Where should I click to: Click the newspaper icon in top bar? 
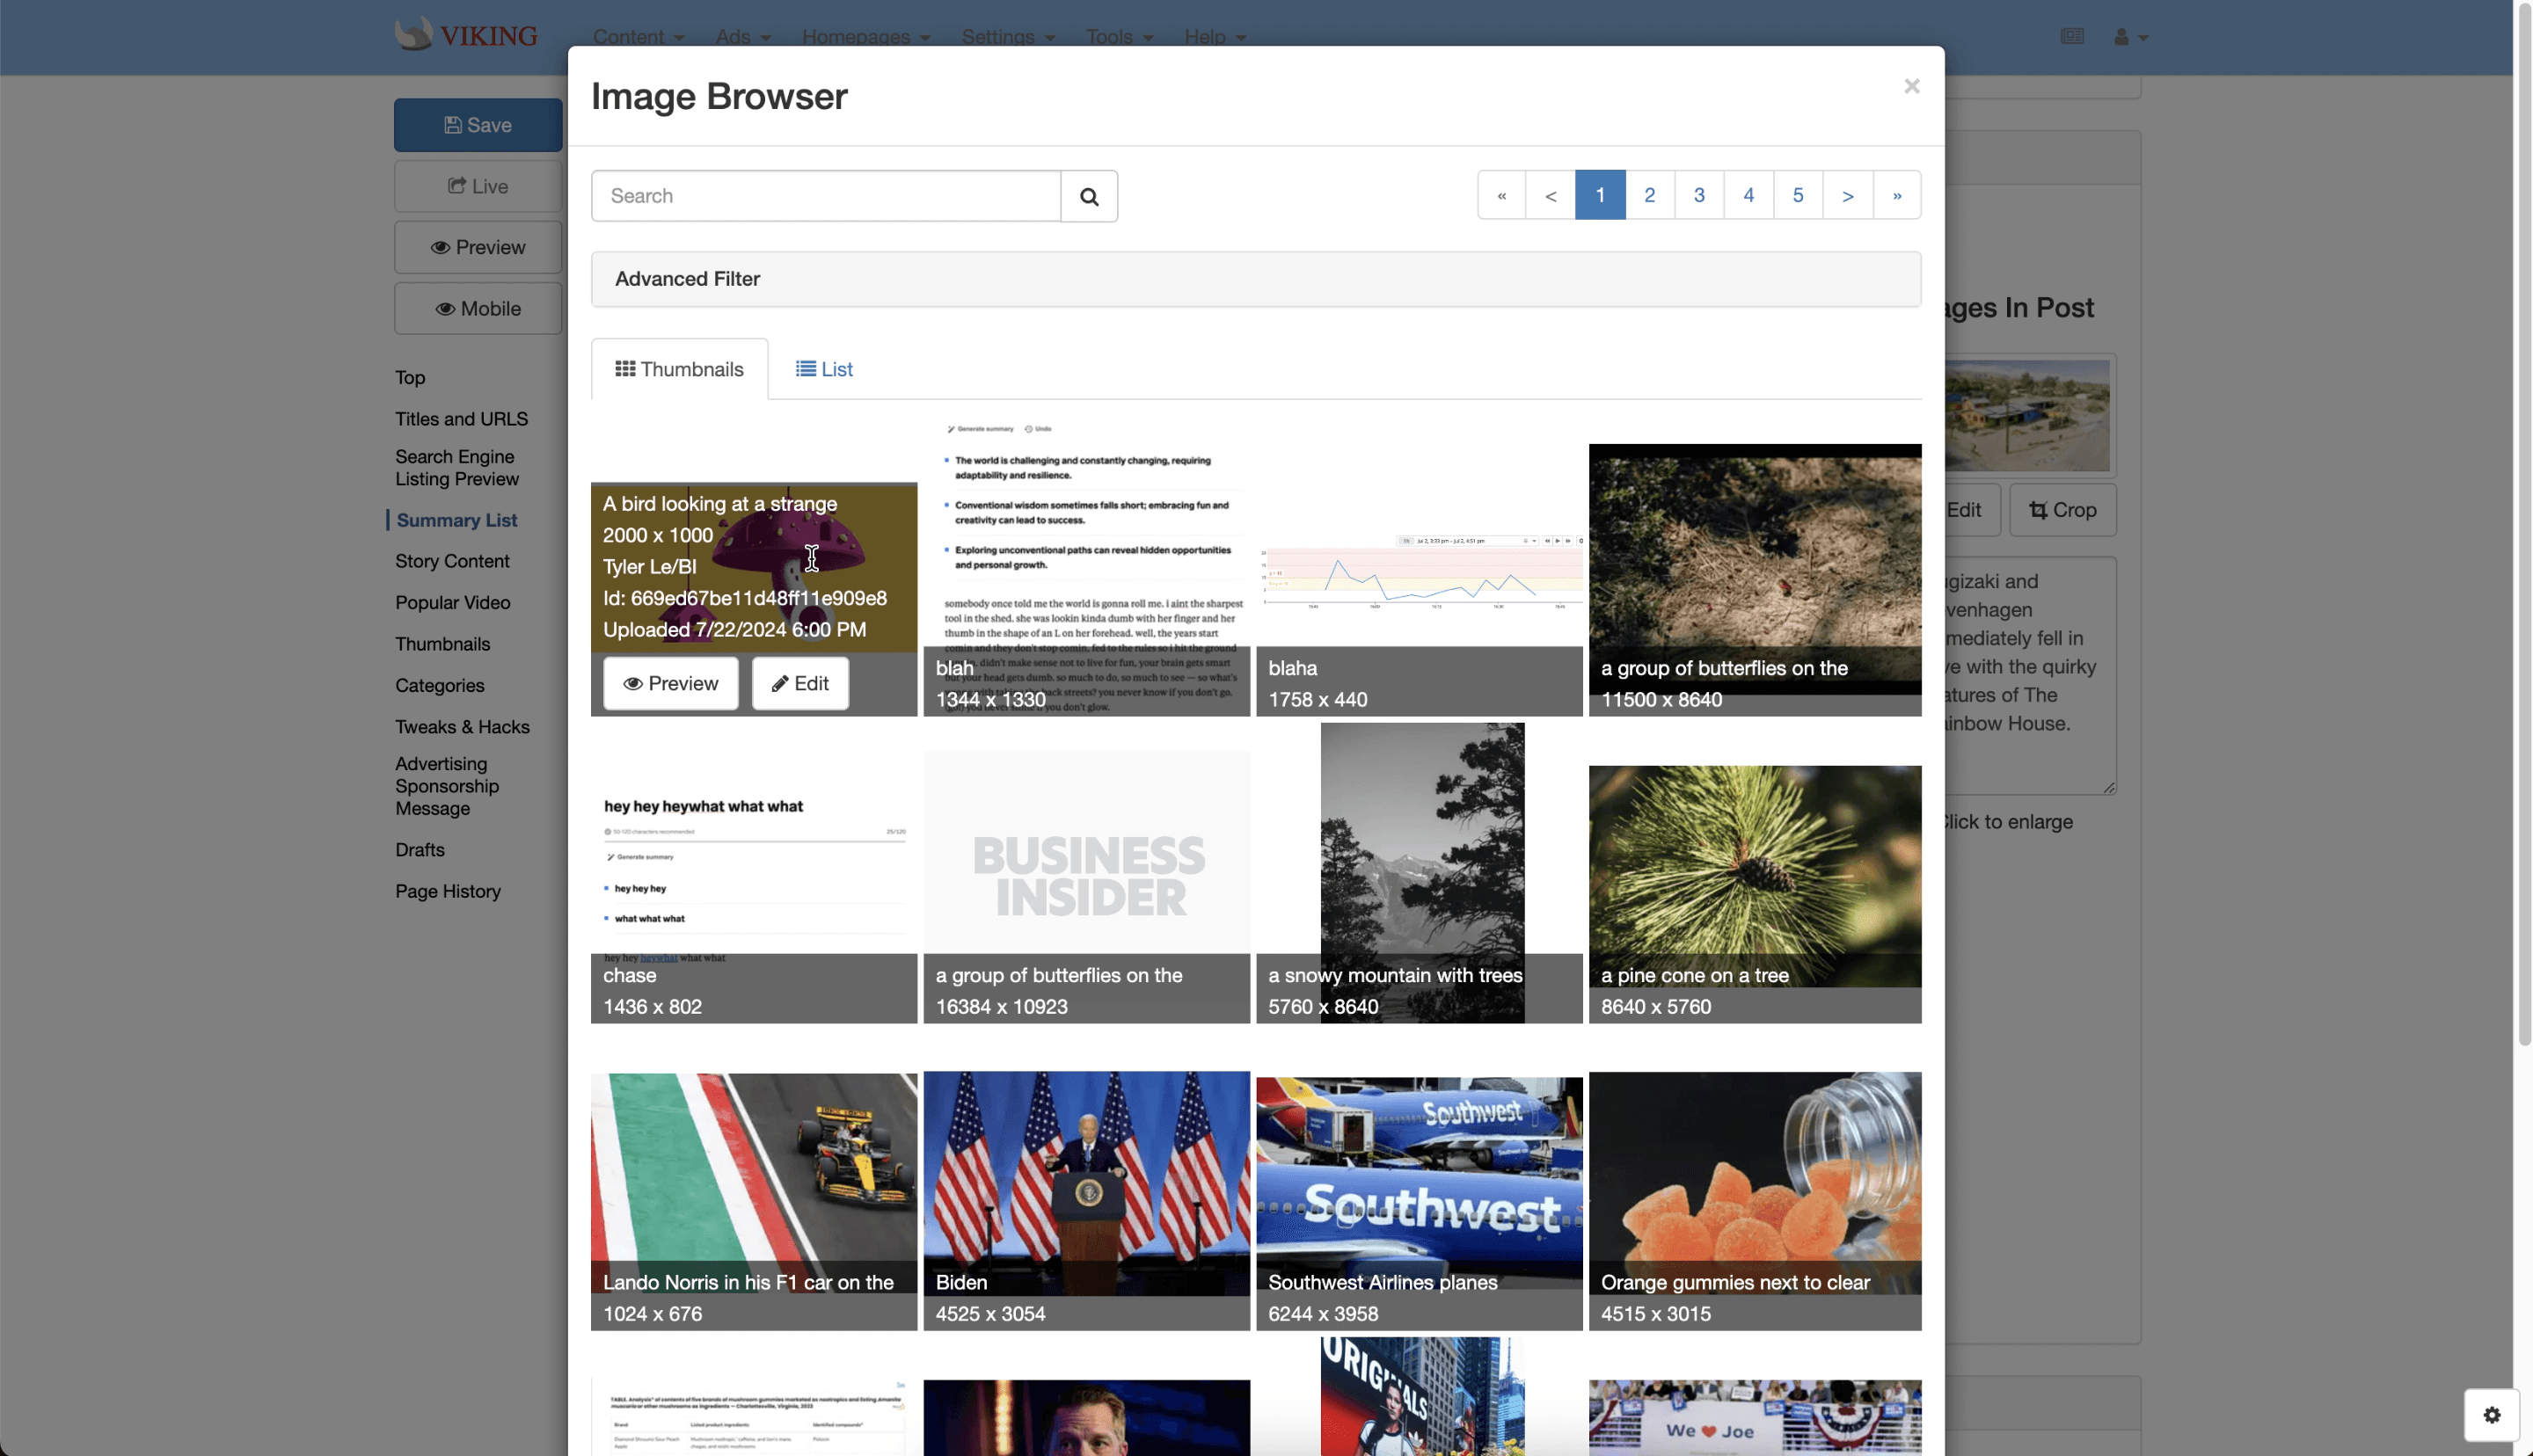pyautogui.click(x=2072, y=36)
